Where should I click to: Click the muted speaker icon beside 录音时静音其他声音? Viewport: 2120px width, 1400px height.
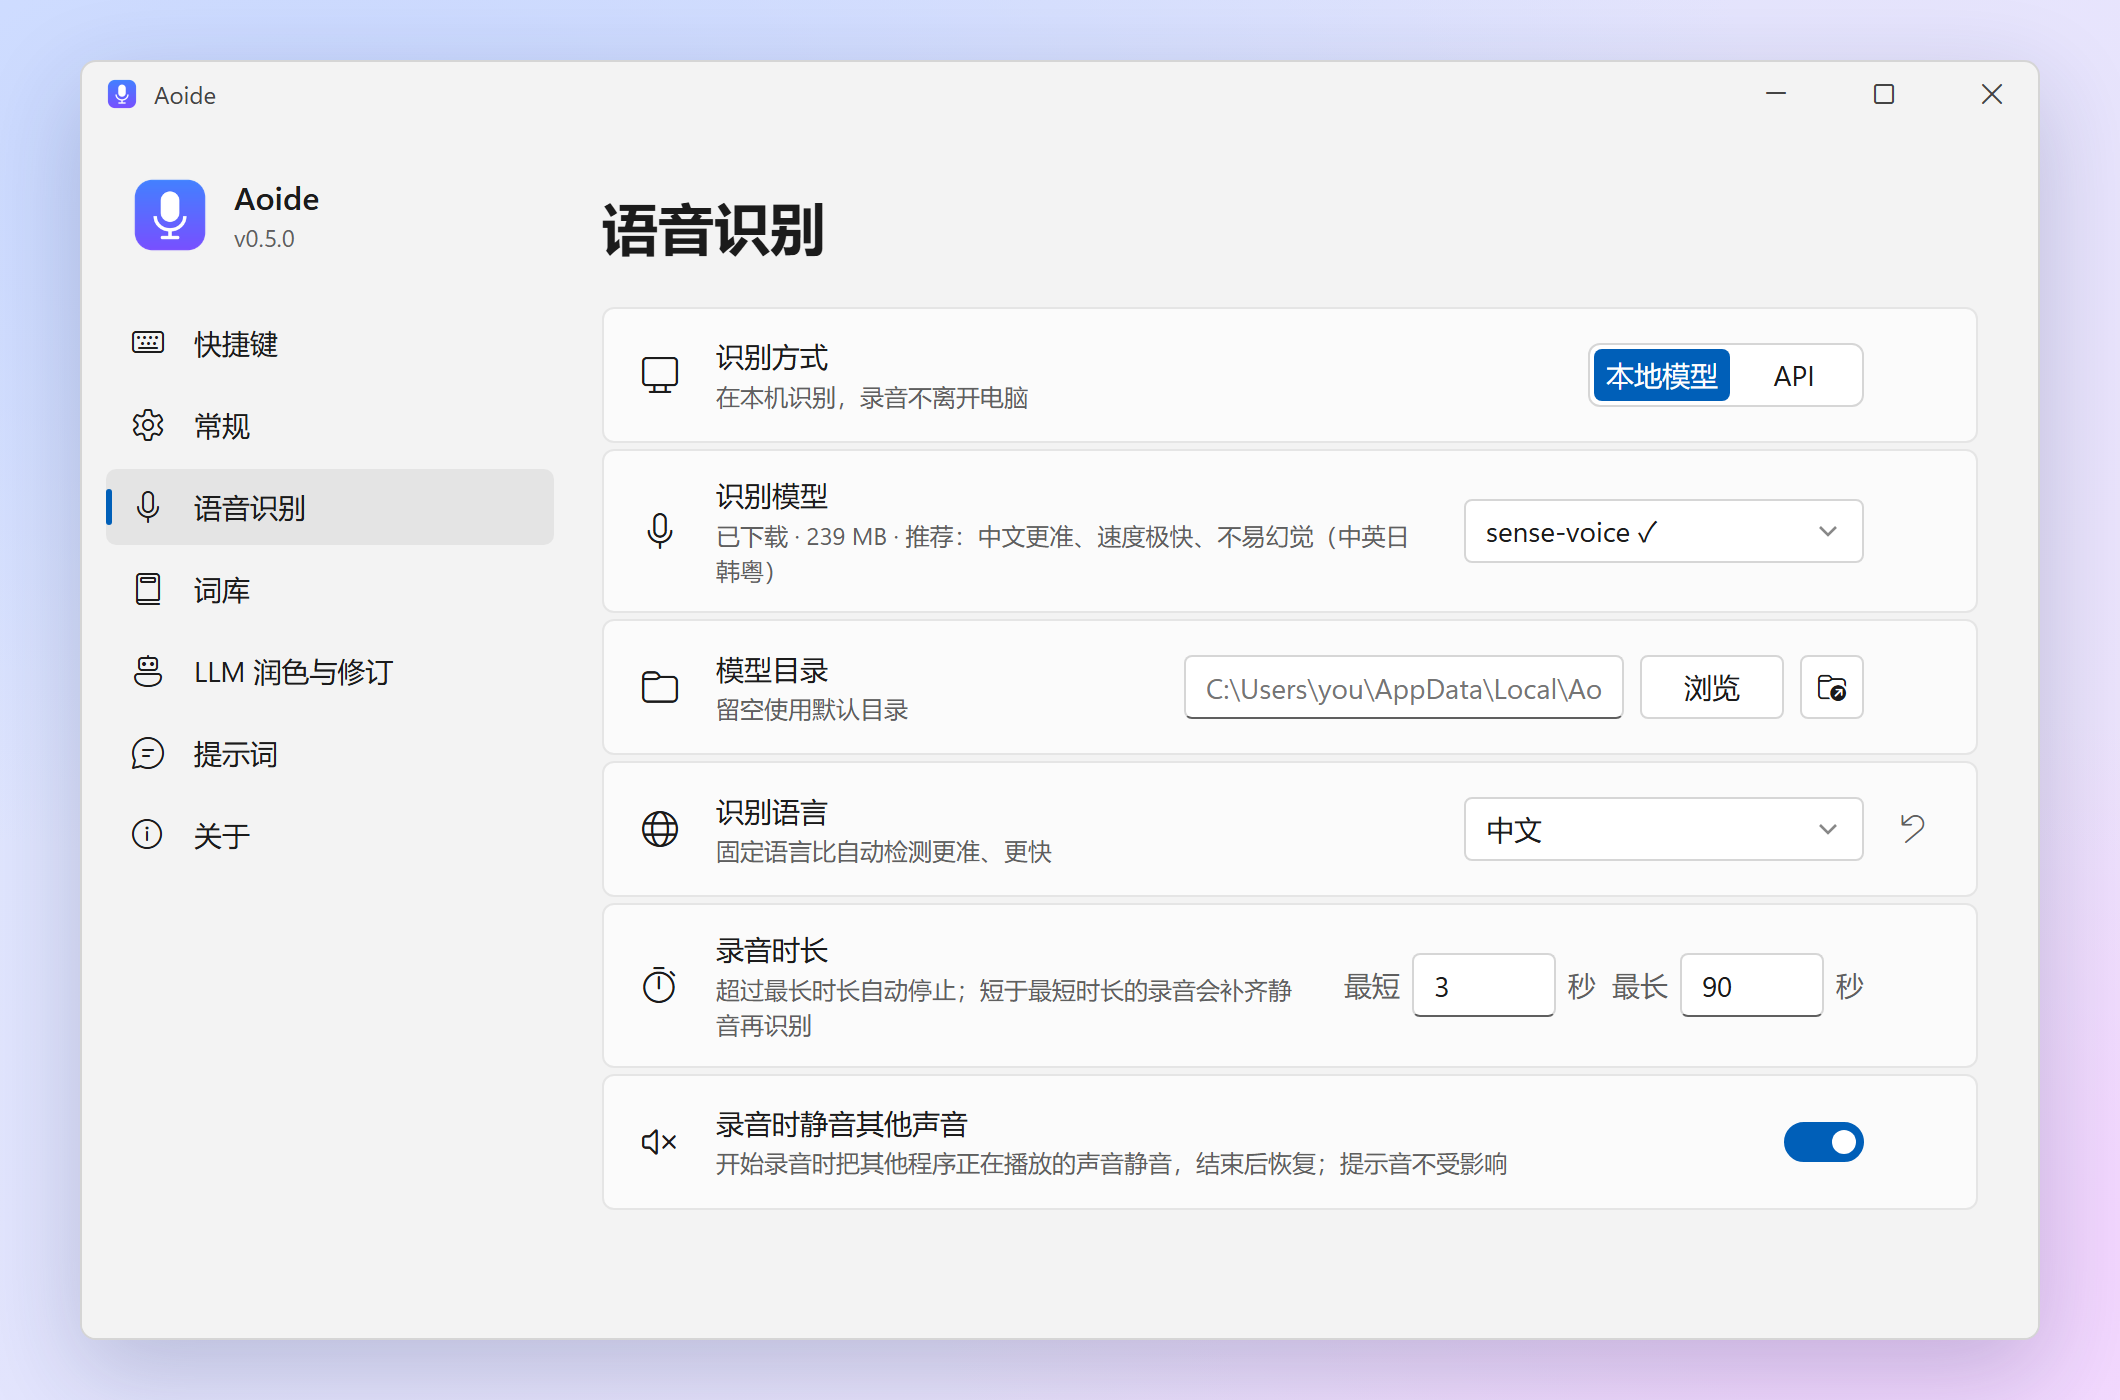click(x=660, y=1142)
